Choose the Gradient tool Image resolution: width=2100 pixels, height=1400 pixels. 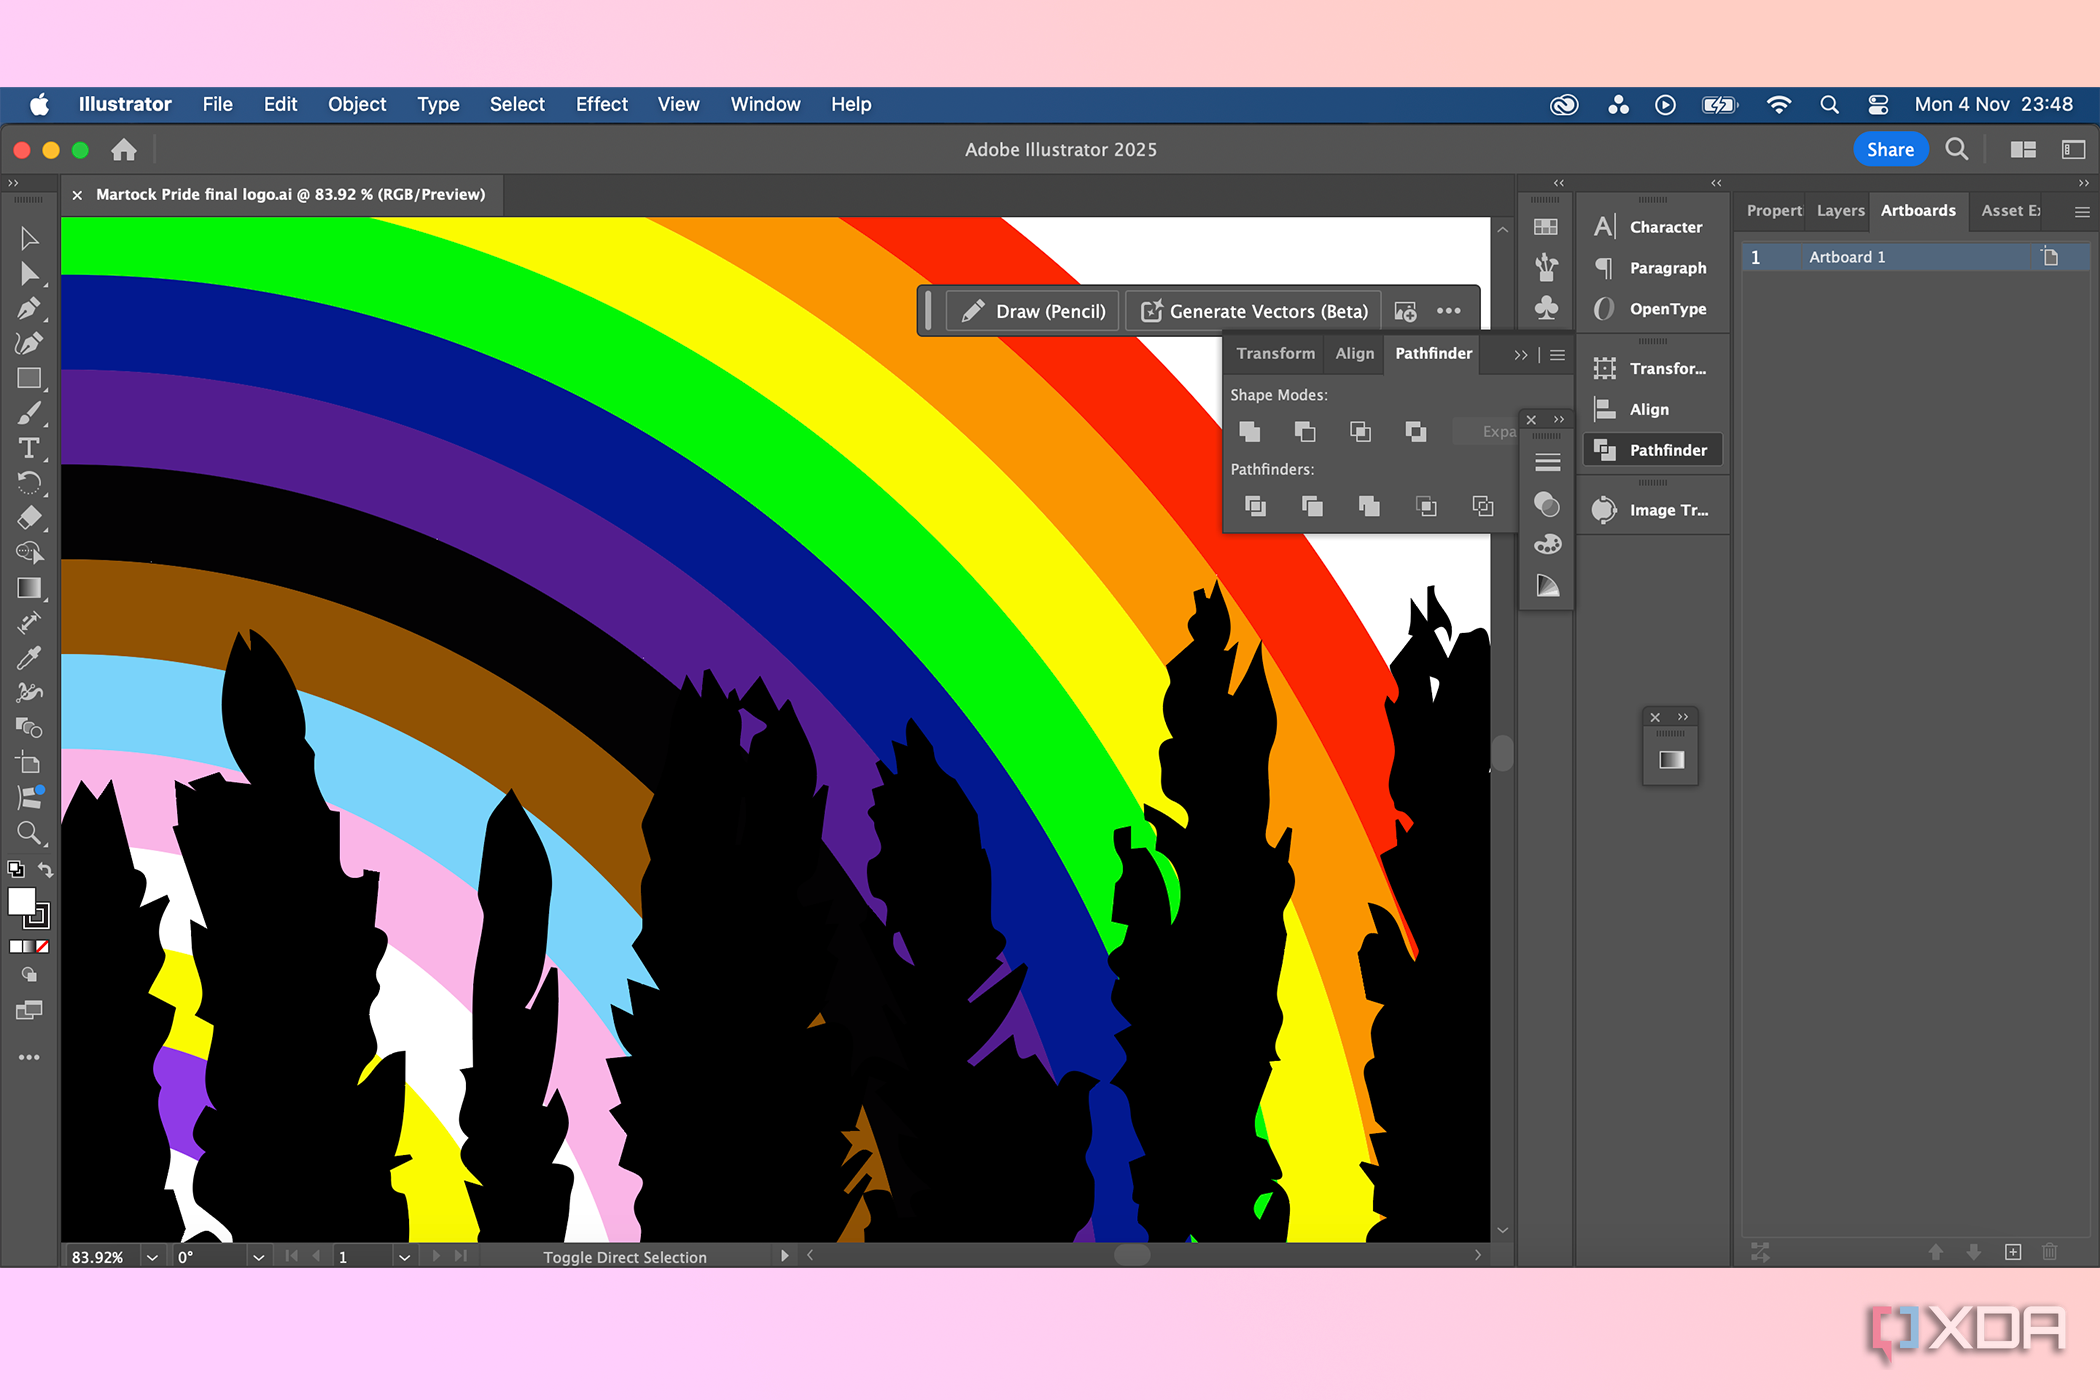[29, 588]
